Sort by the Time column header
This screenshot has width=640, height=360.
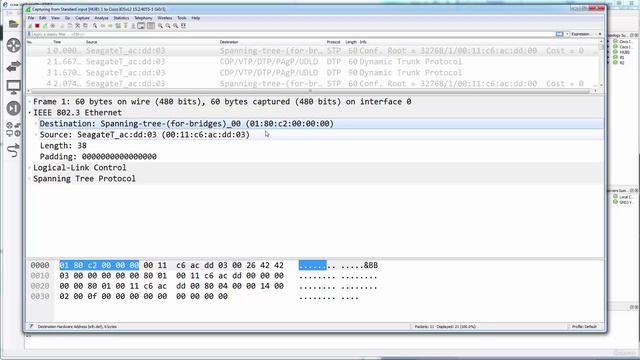tap(57, 42)
